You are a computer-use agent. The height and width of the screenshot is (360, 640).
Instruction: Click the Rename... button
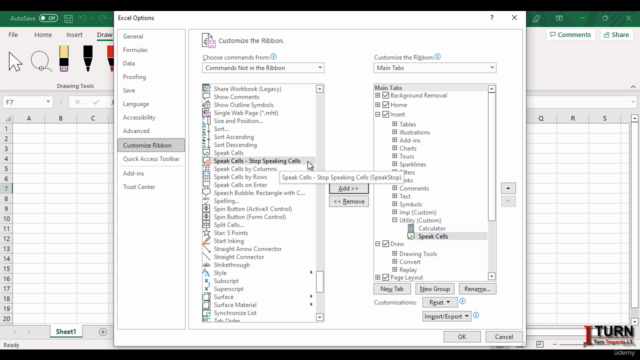[478, 289]
